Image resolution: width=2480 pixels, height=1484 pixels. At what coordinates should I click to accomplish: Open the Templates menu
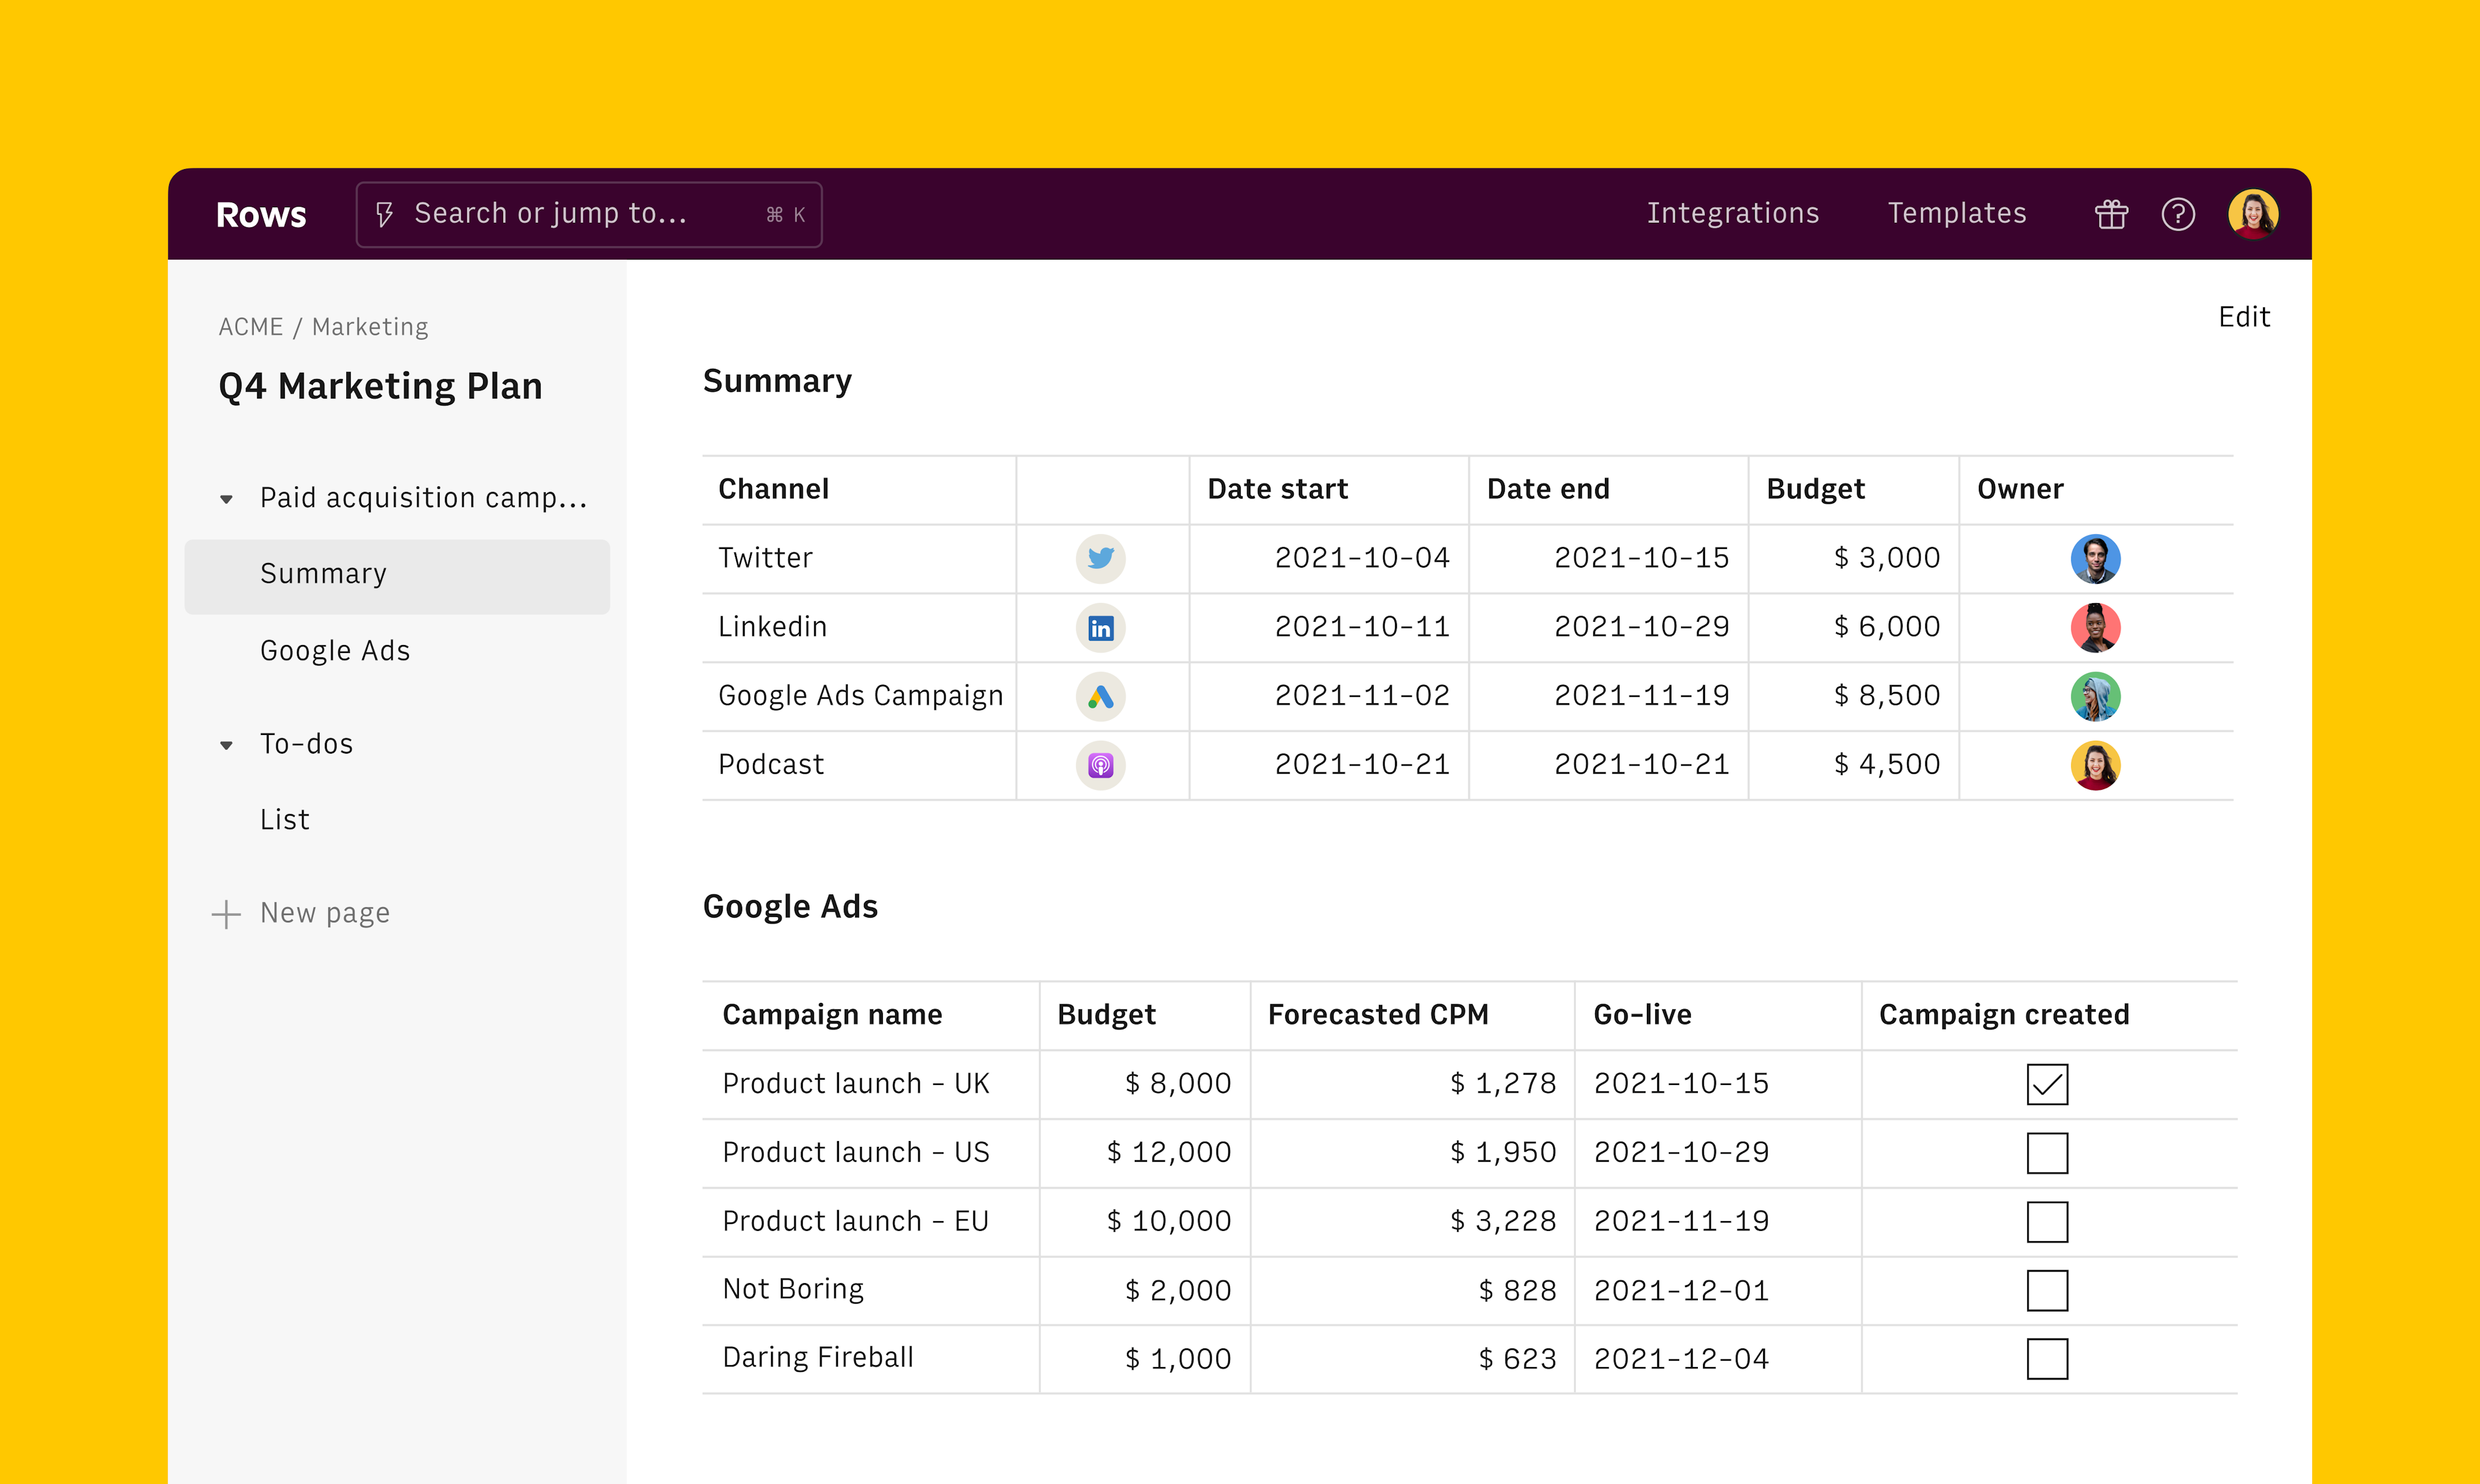1956,213
